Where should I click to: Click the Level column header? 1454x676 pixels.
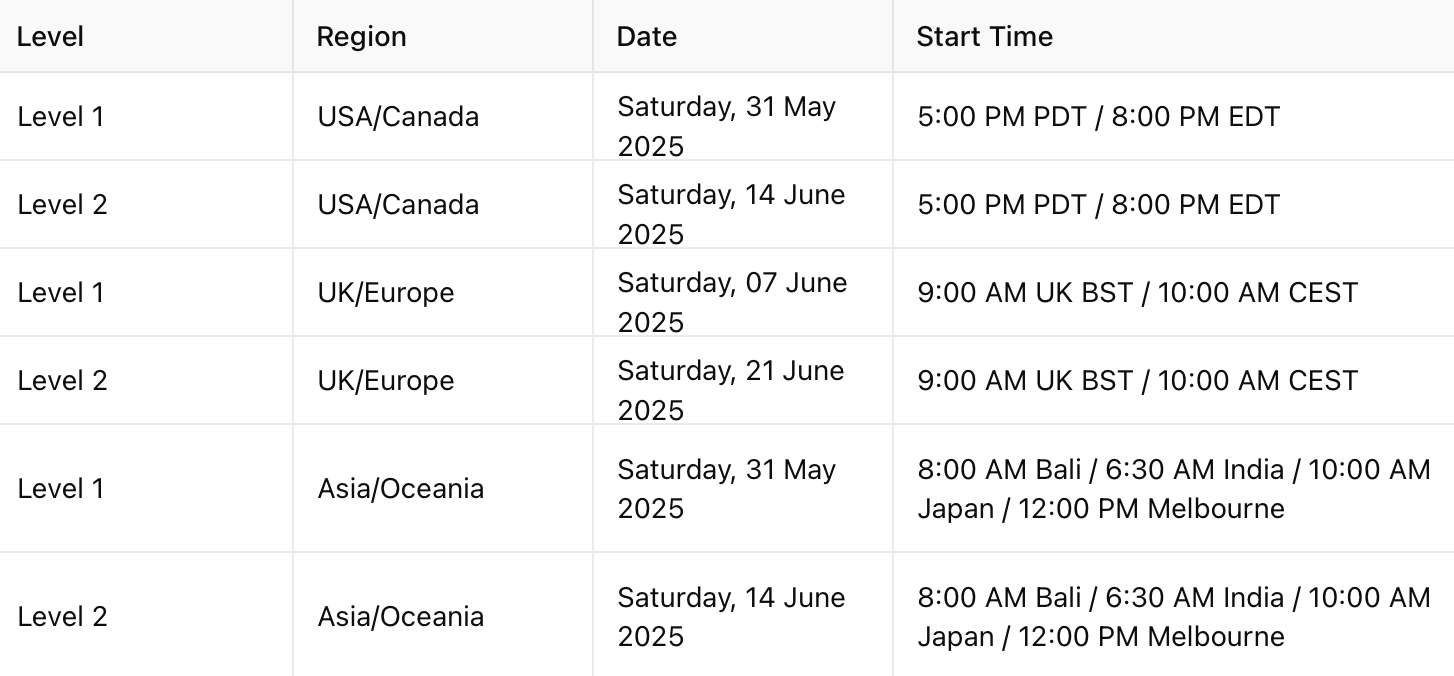point(51,37)
